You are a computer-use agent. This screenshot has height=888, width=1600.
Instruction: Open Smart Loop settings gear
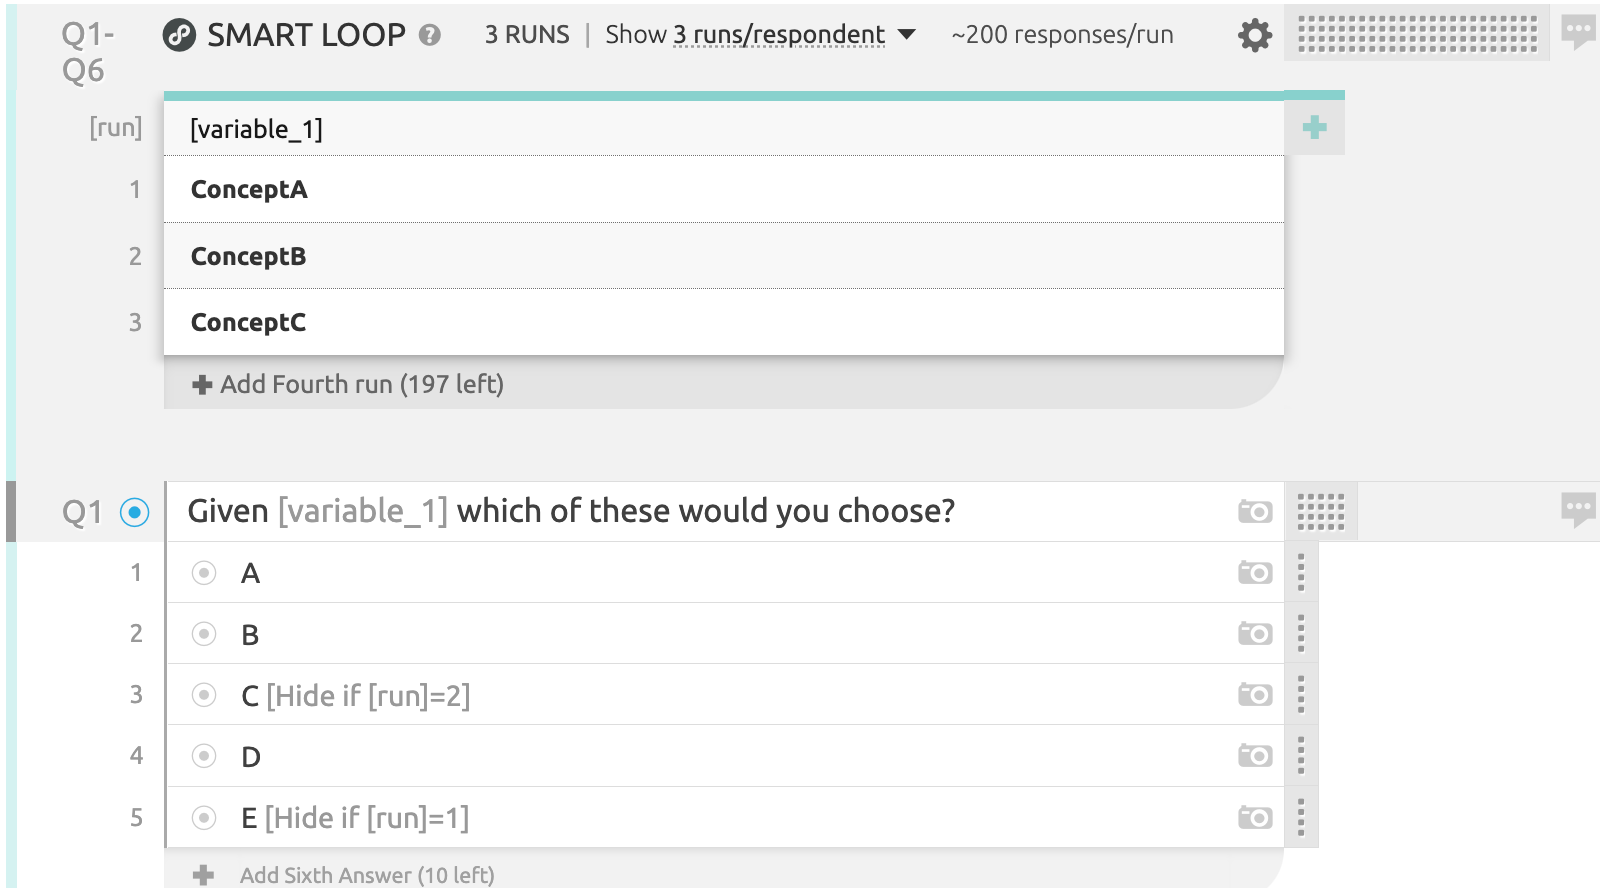pyautogui.click(x=1255, y=36)
